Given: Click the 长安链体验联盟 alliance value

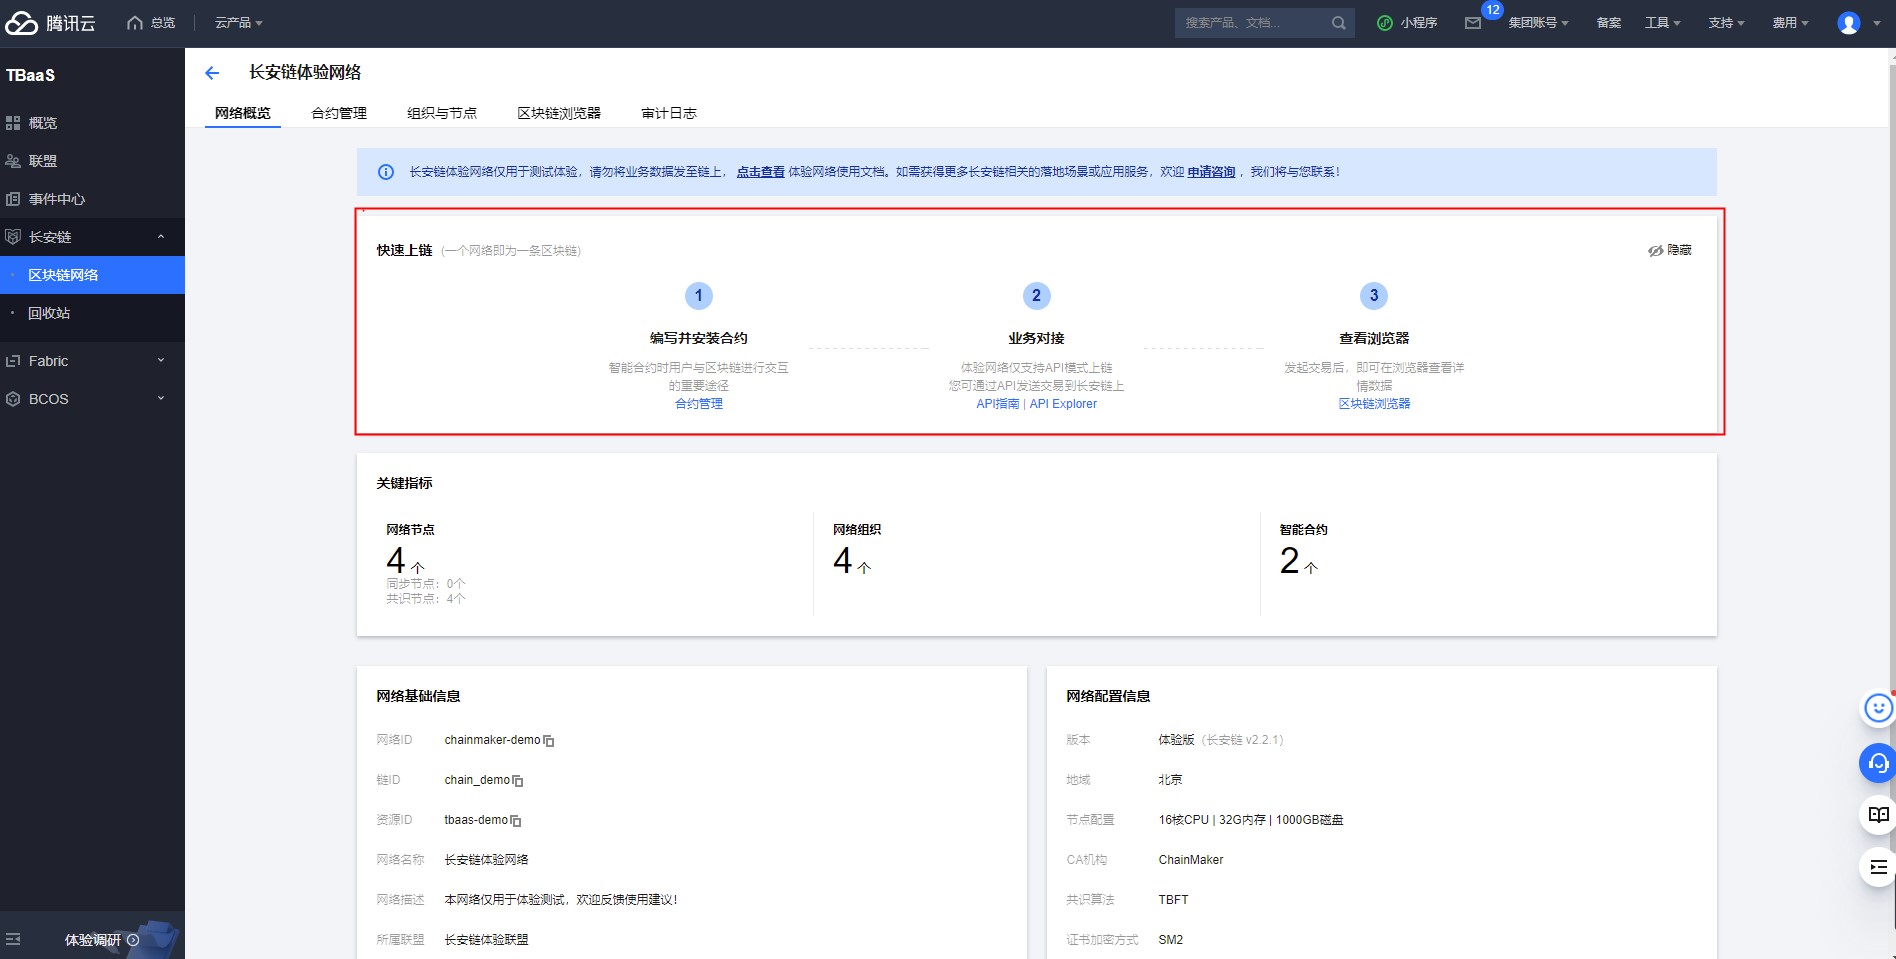Looking at the screenshot, I should click(486, 940).
